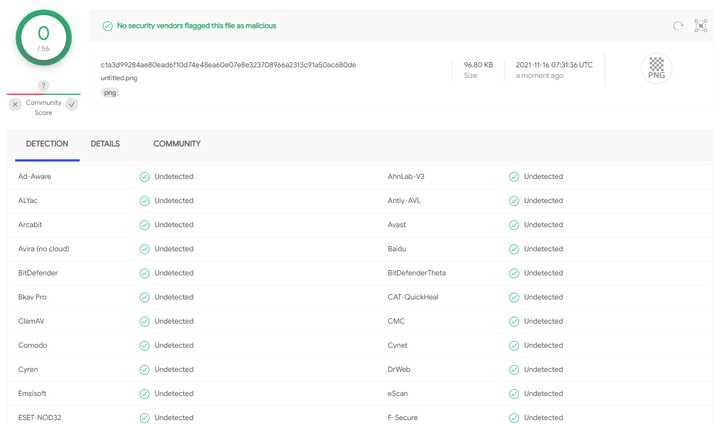
Task: Select the DETECTION tab
Action: pyautogui.click(x=47, y=144)
